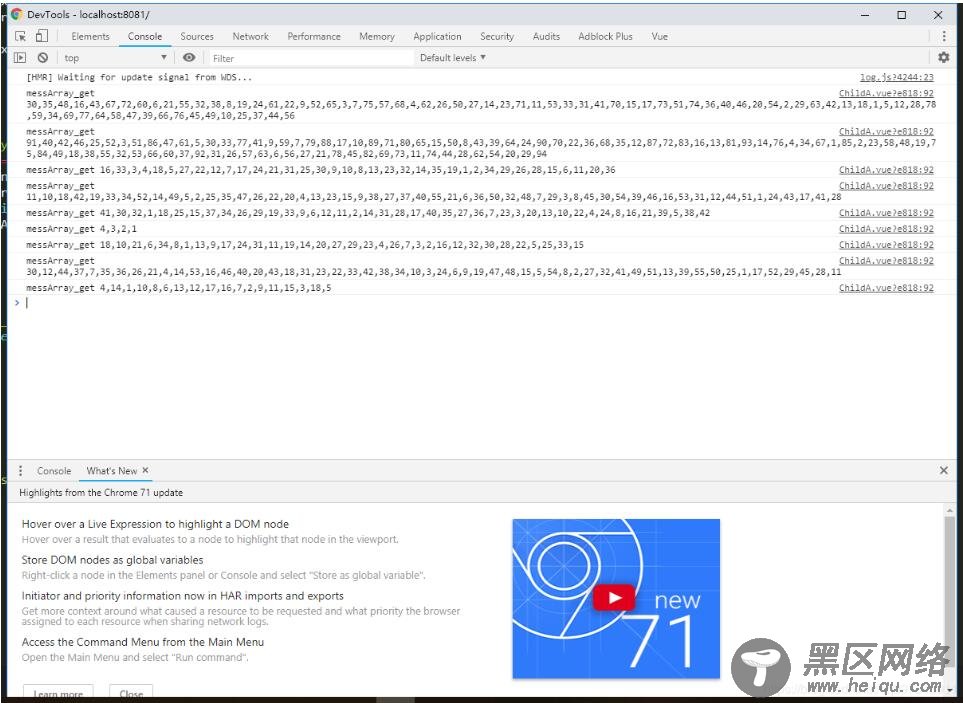Screen dimensions: 963x703
Task: Switch to the Audits tab
Action: coord(546,36)
